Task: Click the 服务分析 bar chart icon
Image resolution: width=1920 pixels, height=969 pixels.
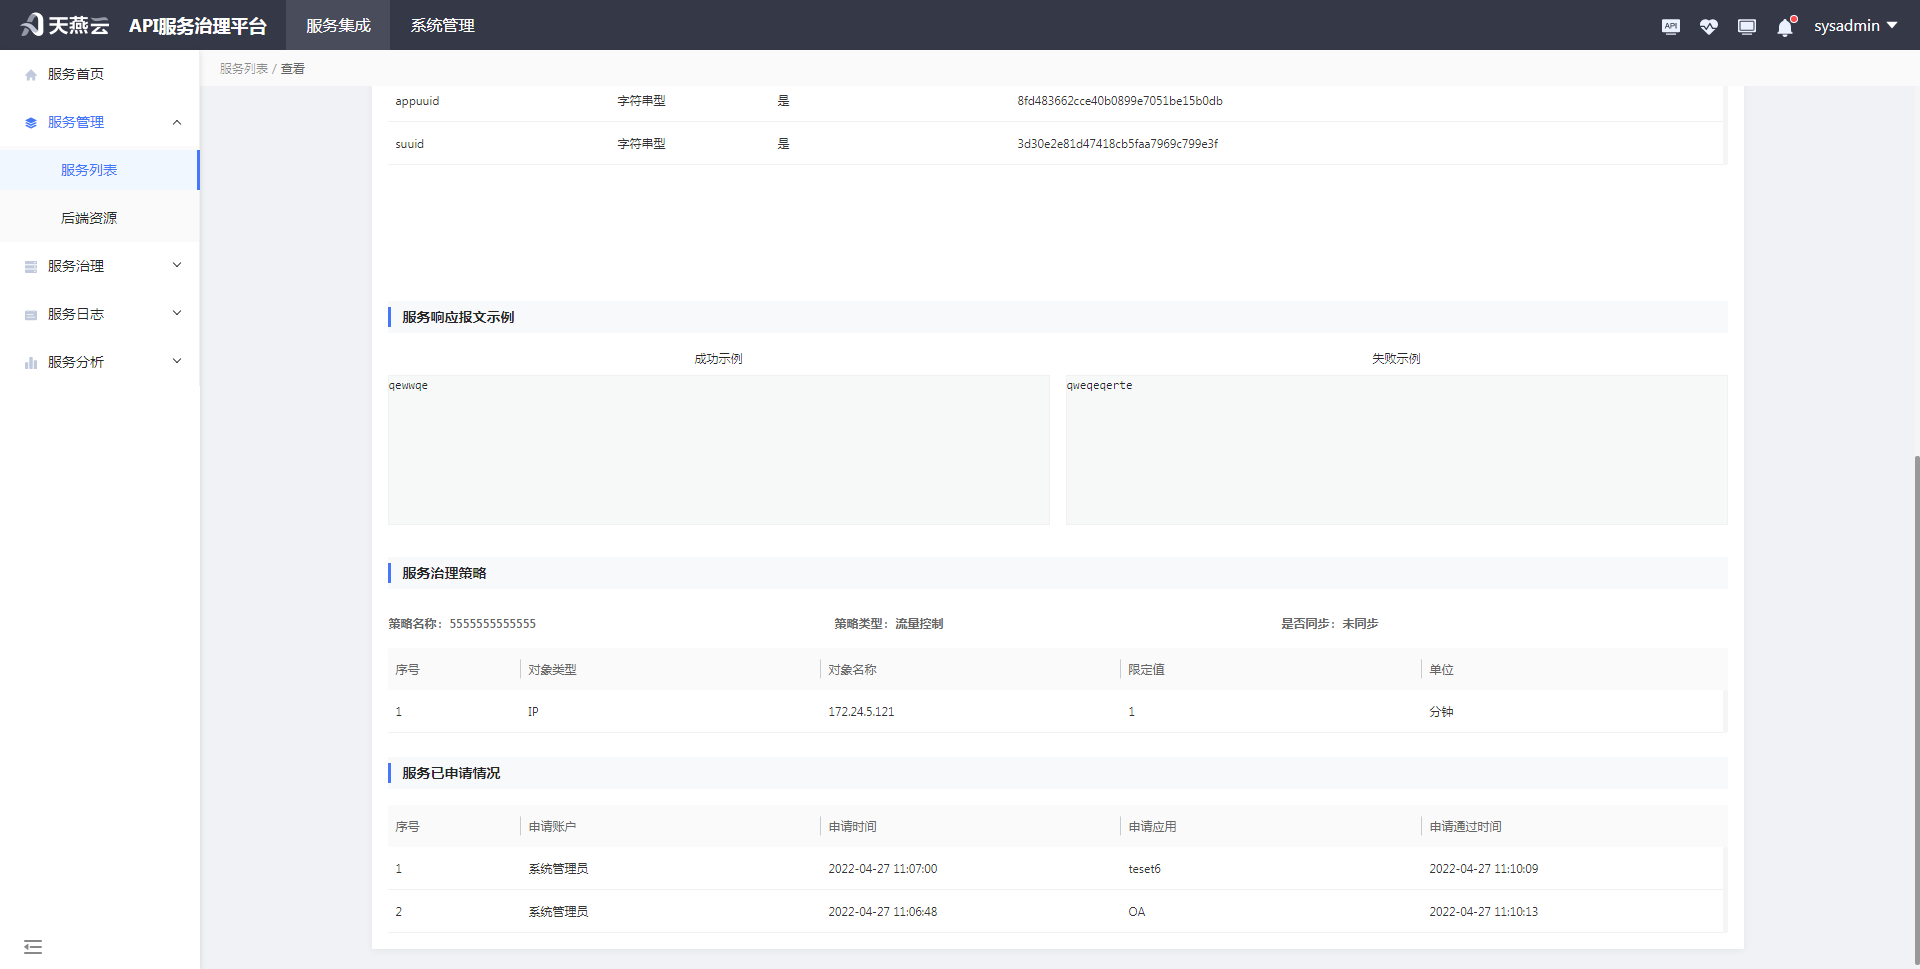Action: (x=29, y=361)
